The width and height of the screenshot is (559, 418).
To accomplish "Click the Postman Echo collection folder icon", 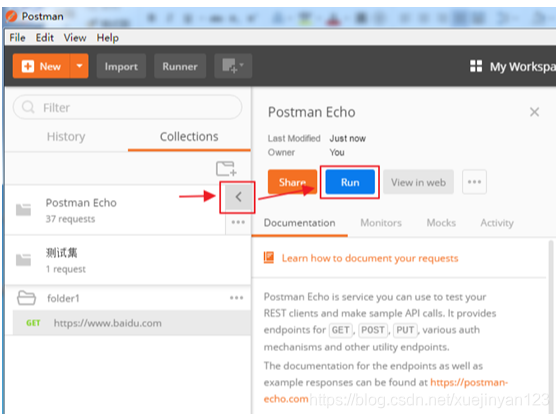I will pyautogui.click(x=24, y=209).
